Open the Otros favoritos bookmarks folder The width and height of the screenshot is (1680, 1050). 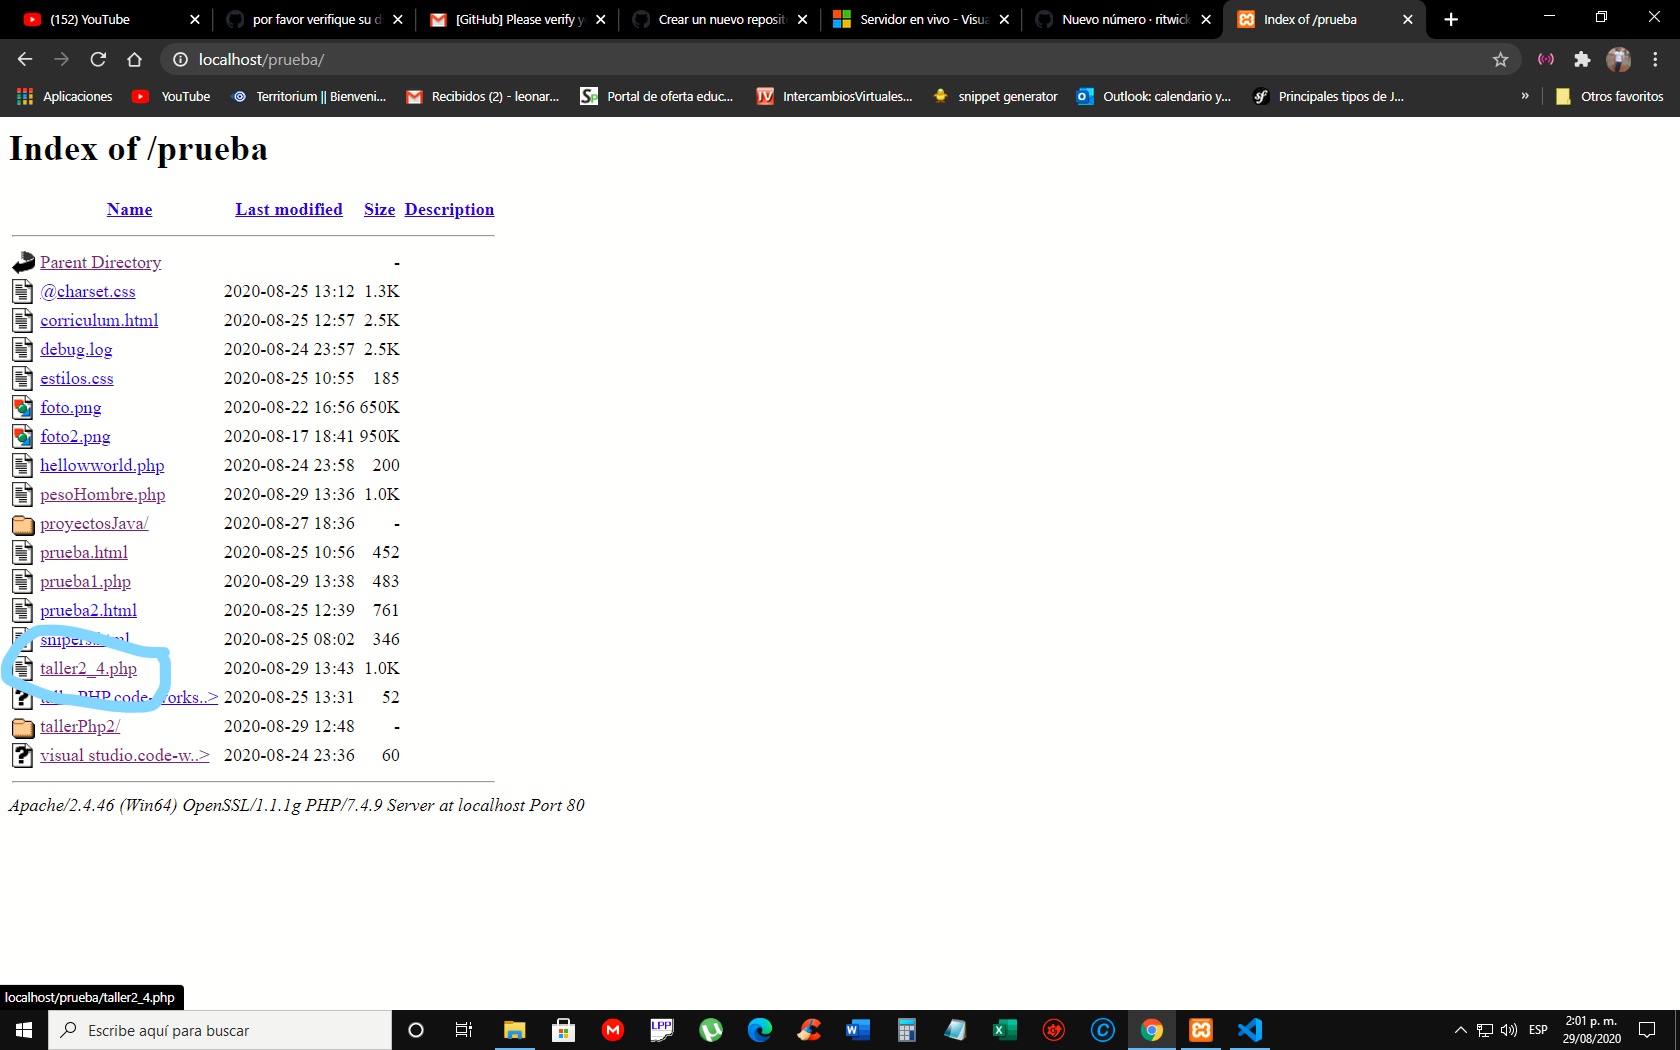point(1611,96)
